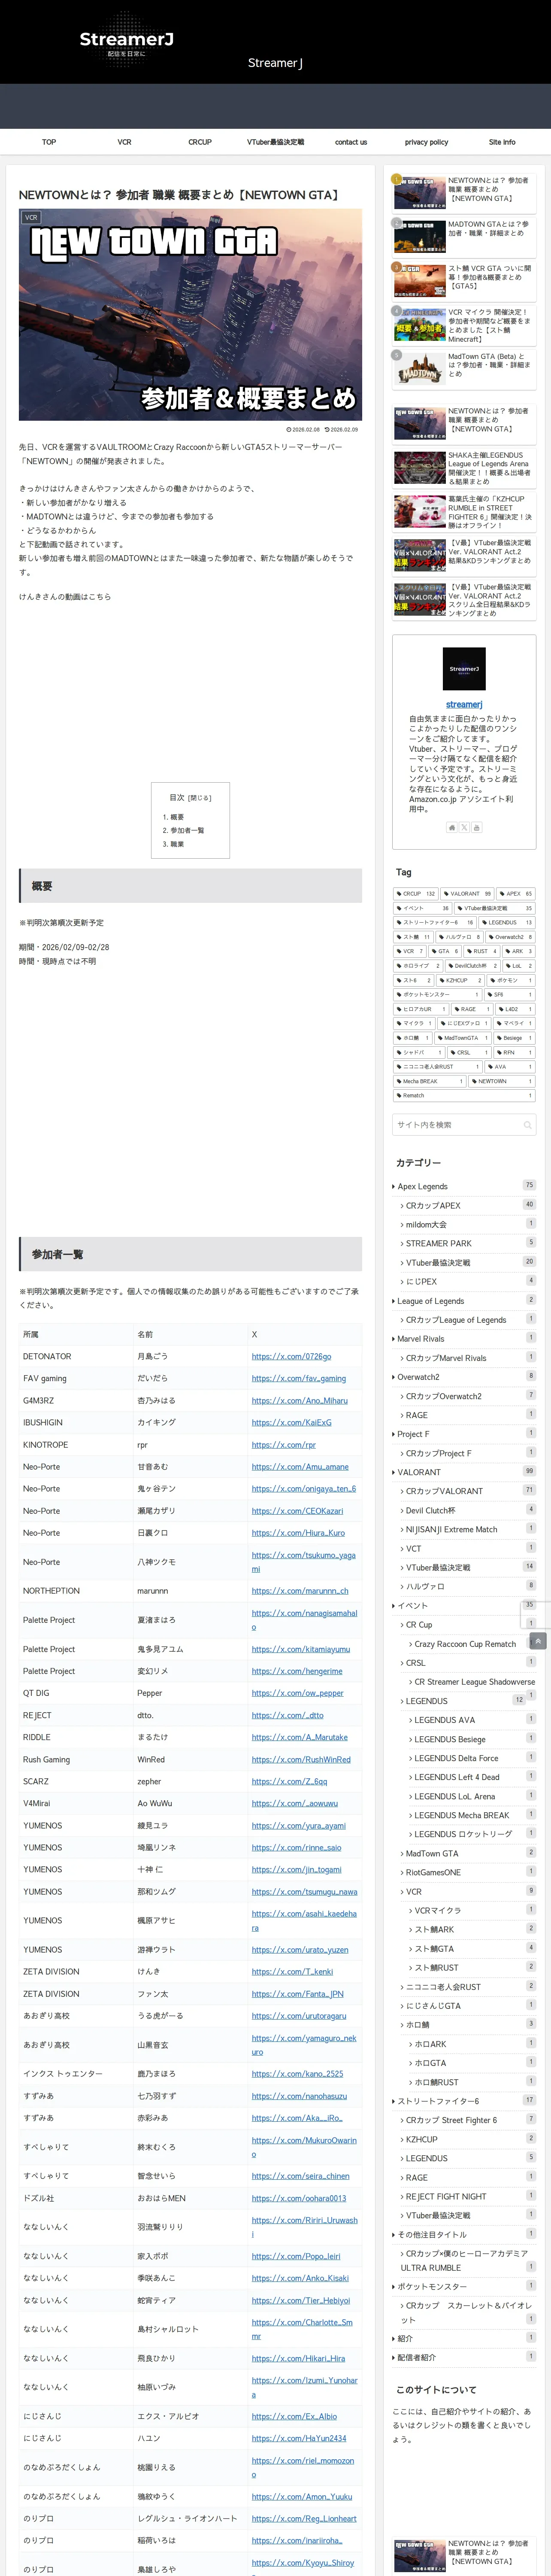Open the CRカップAPEX subcategory
Viewport: 551px width, 2576px height.
(433, 1205)
